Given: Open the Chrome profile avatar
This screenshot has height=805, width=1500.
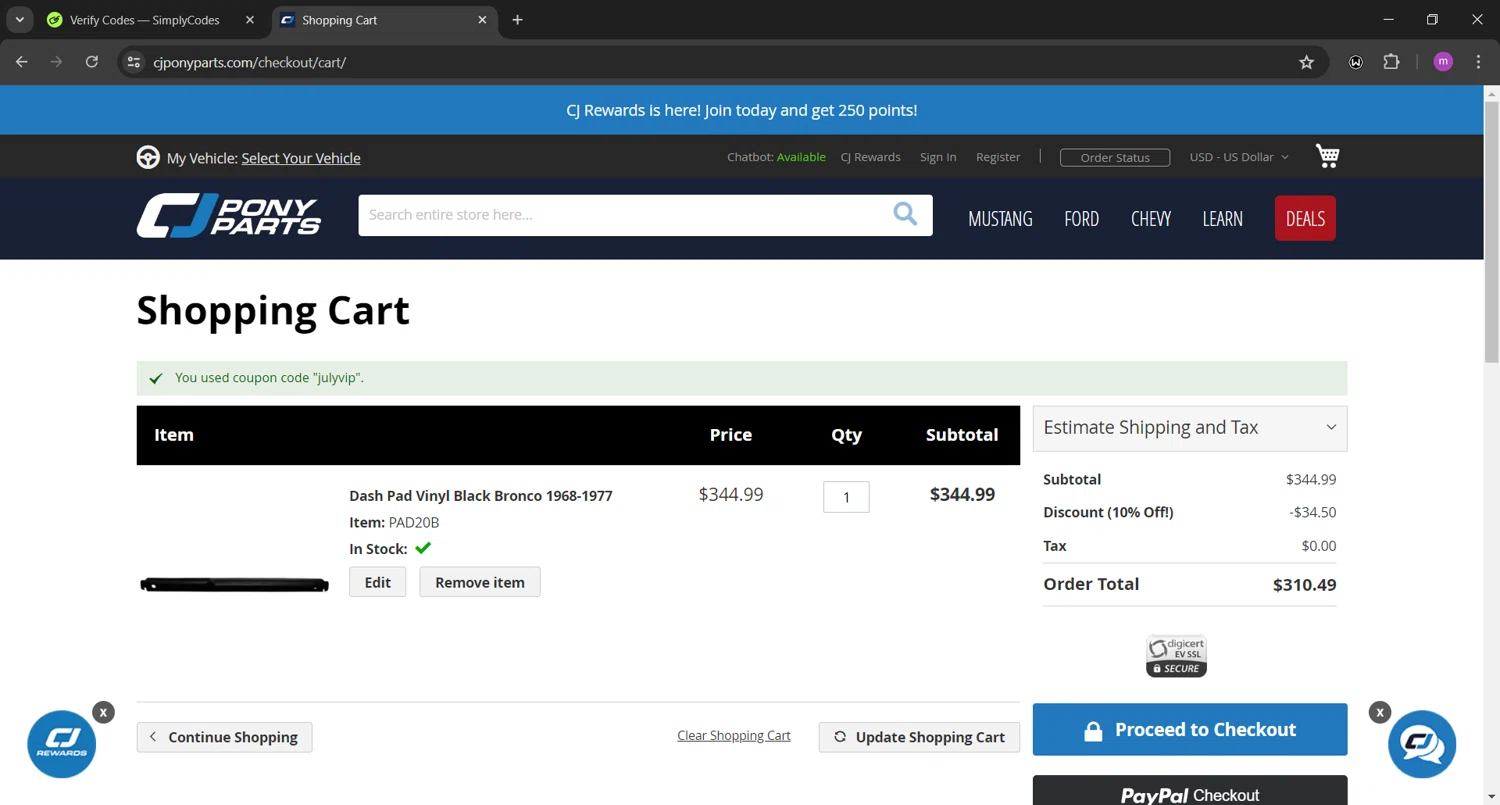Looking at the screenshot, I should 1442,62.
